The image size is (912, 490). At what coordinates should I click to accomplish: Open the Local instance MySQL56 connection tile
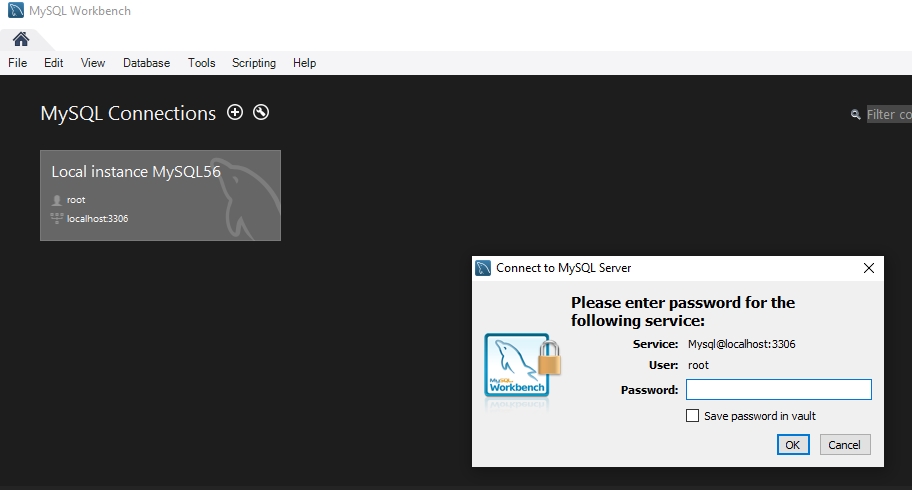pos(161,196)
